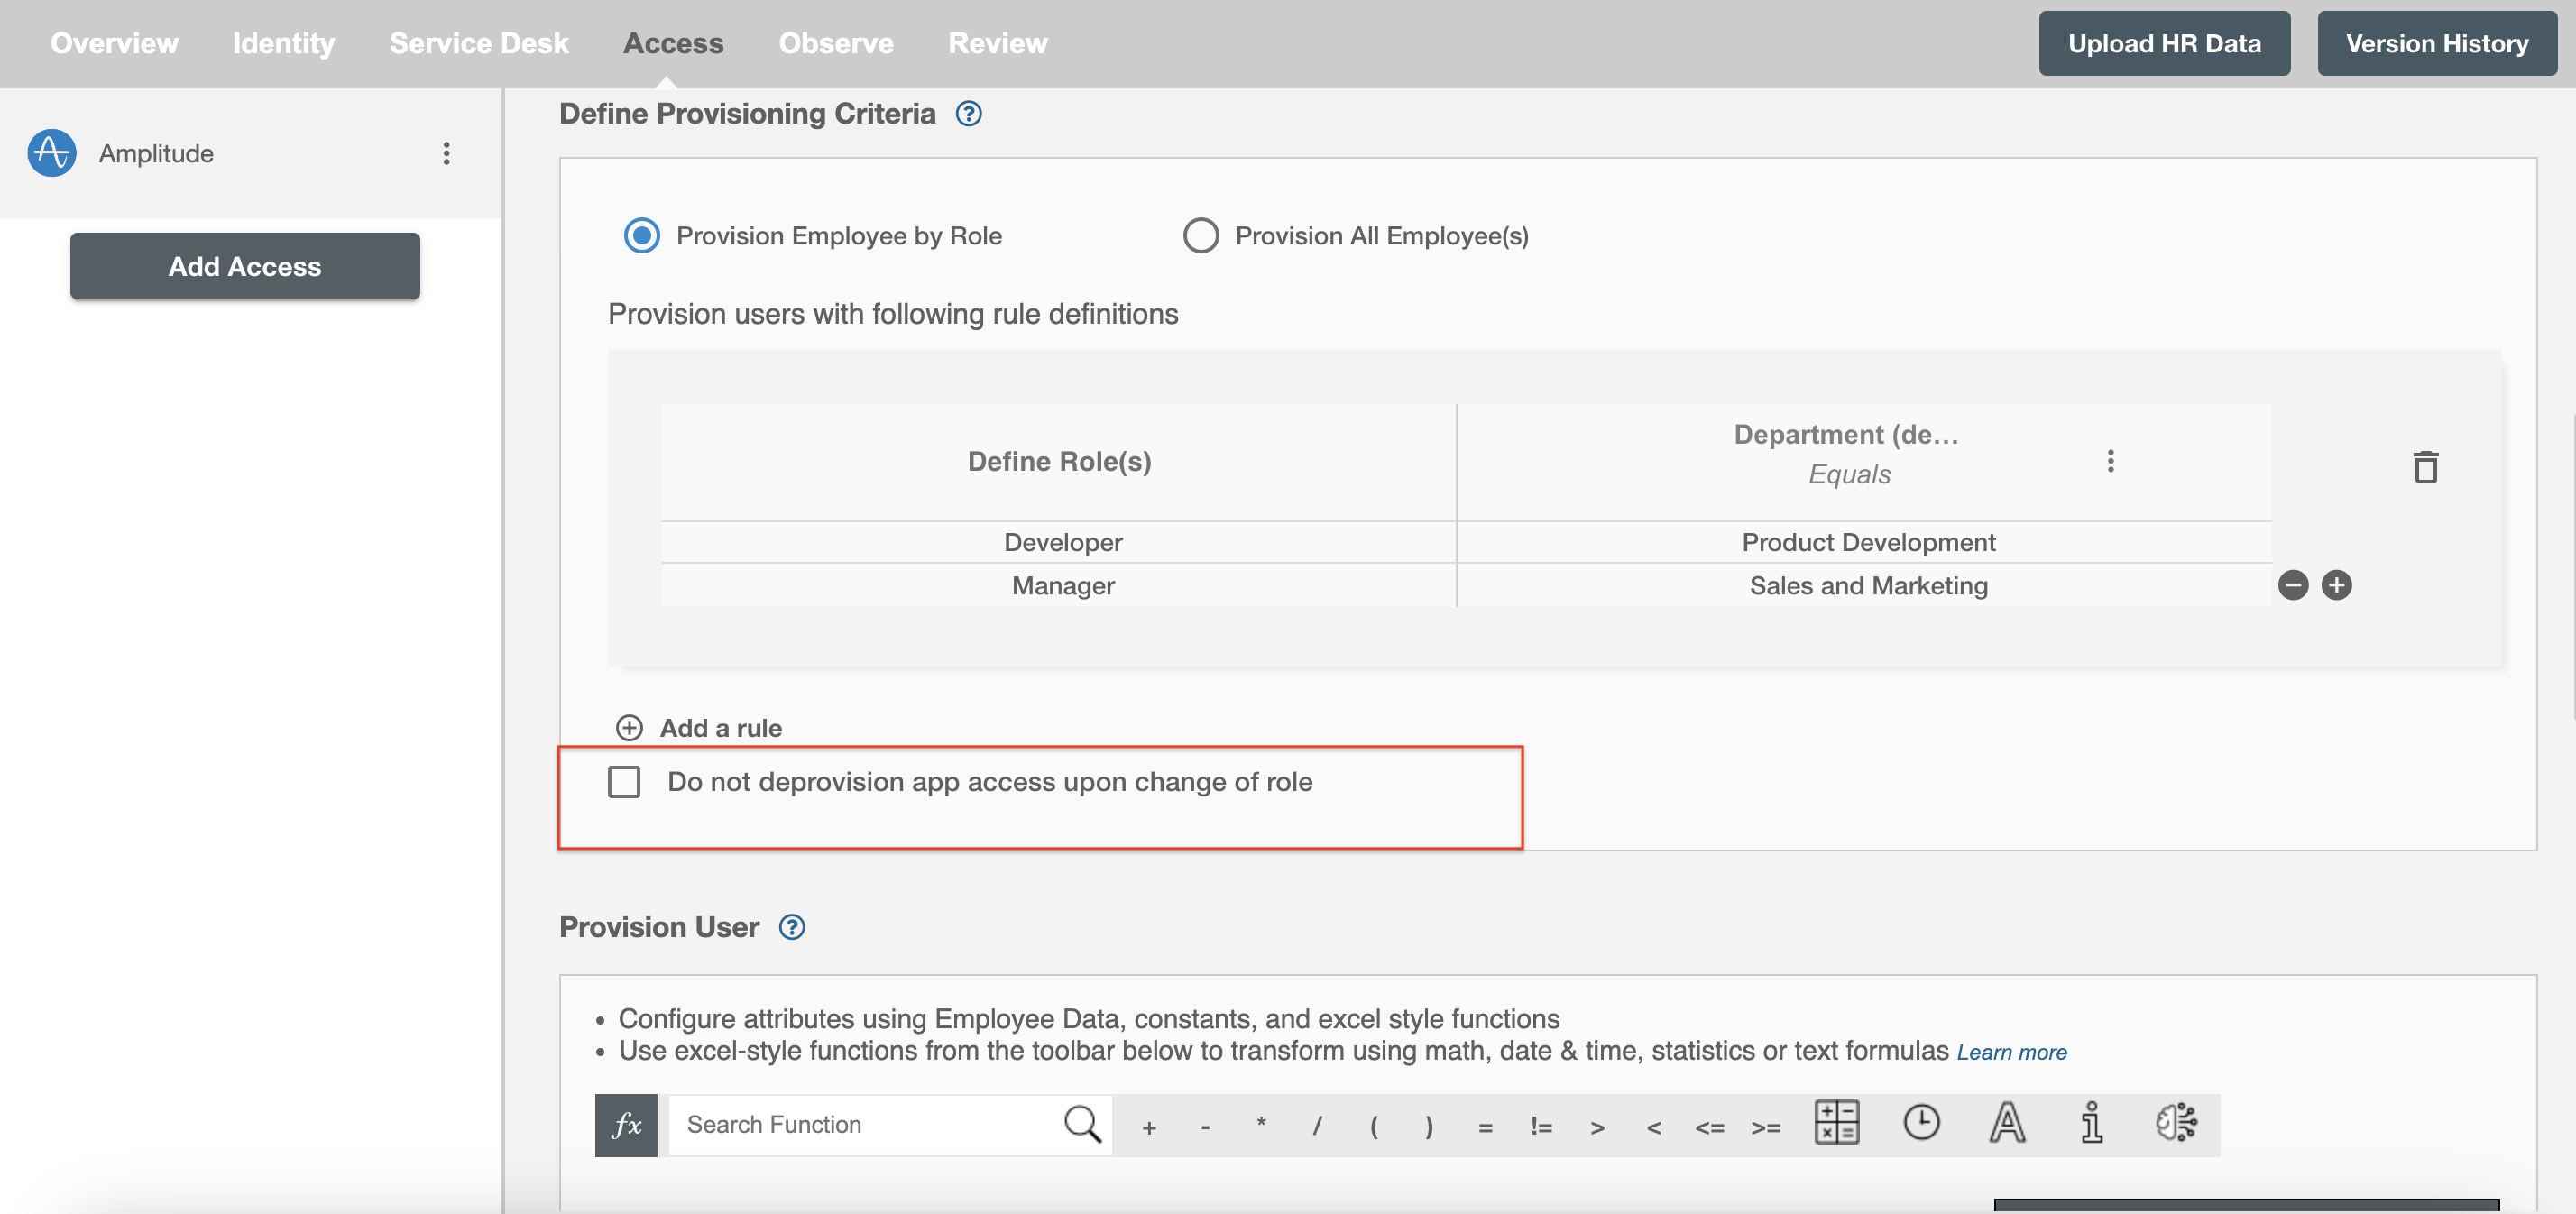Viewport: 2576px width, 1214px height.
Task: Open Version History
Action: (x=2437, y=43)
